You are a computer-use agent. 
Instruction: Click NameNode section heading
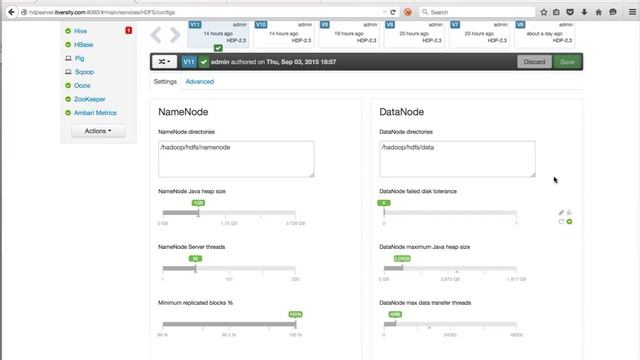tap(183, 112)
